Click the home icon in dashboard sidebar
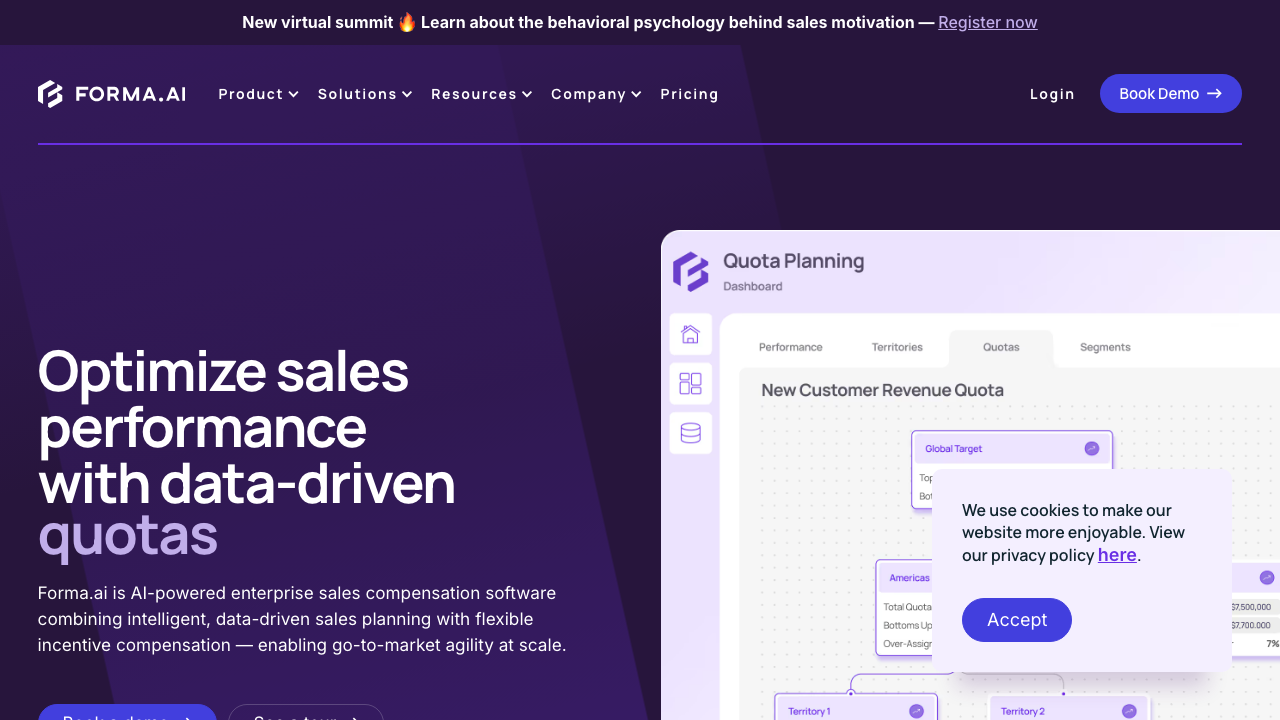 coord(690,334)
